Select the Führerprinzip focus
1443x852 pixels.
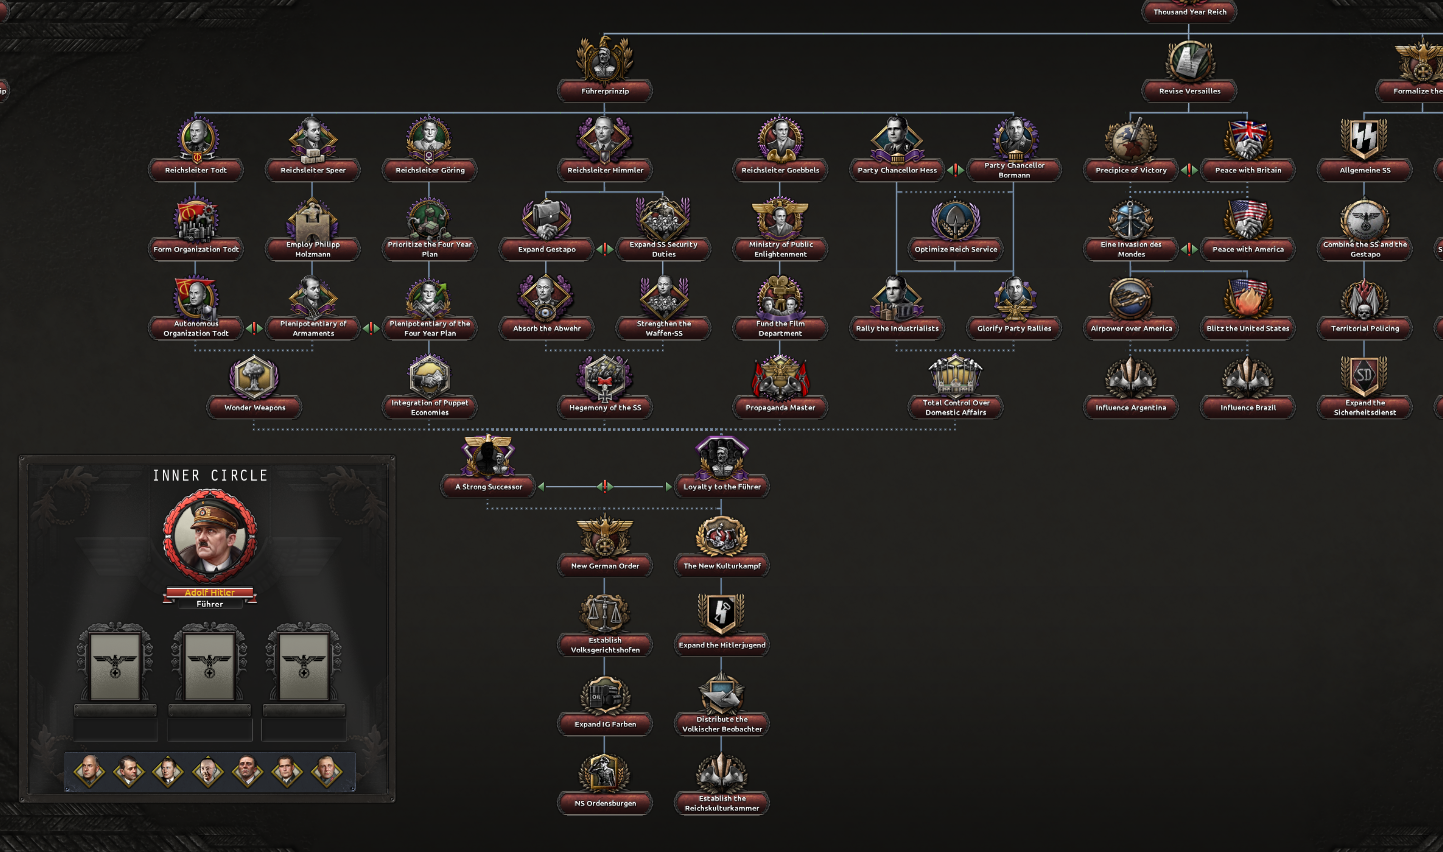tap(605, 70)
